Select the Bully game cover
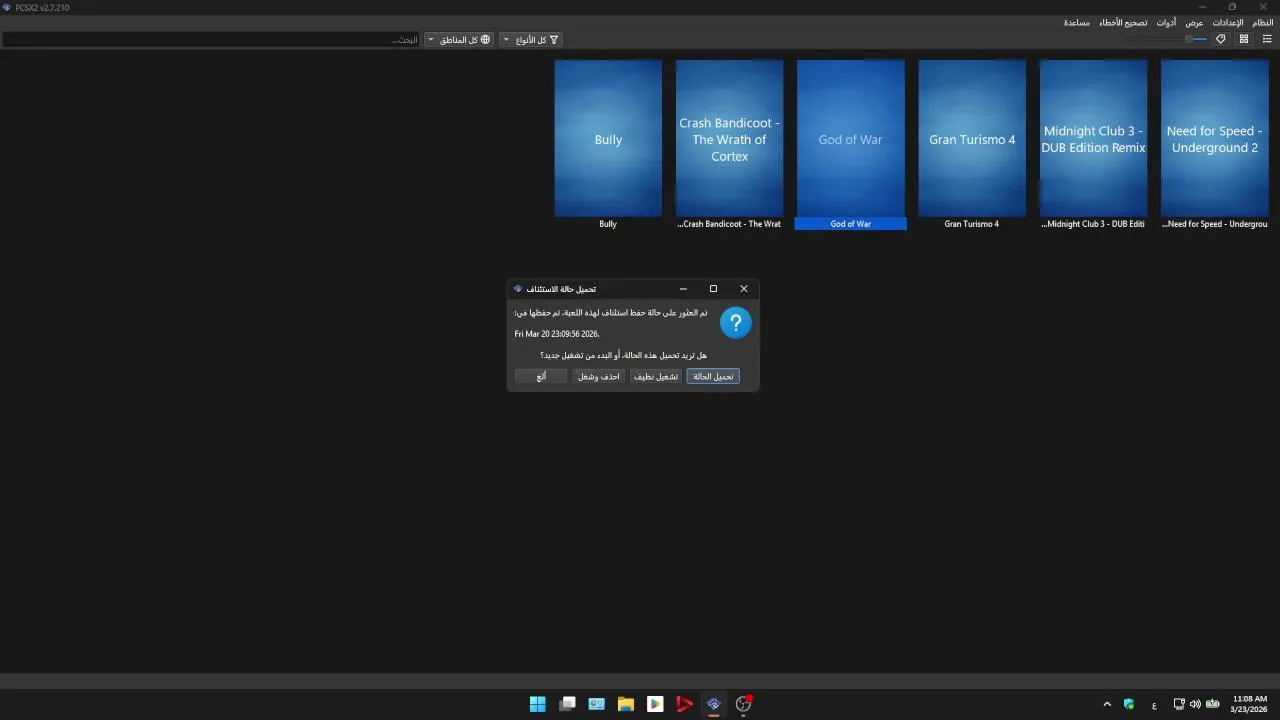This screenshot has width=1280, height=720. tap(608, 138)
